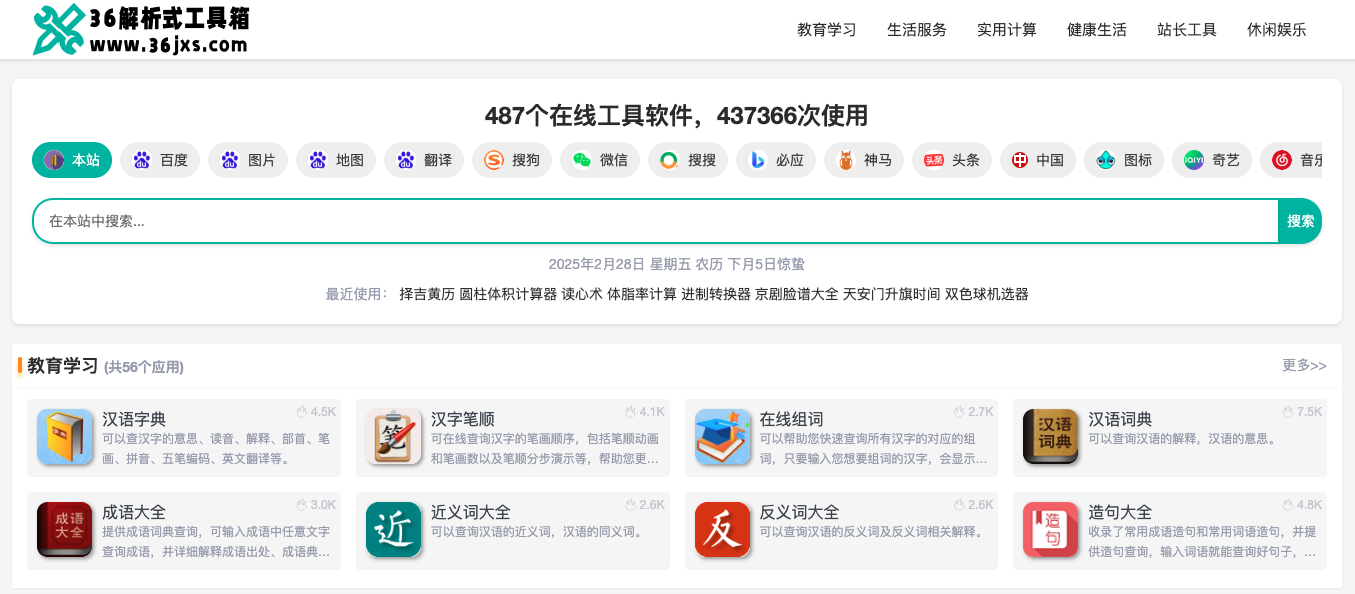Click the 36解析式工具箱 site logo
Image resolution: width=1355 pixels, height=594 pixels.
pos(140,29)
